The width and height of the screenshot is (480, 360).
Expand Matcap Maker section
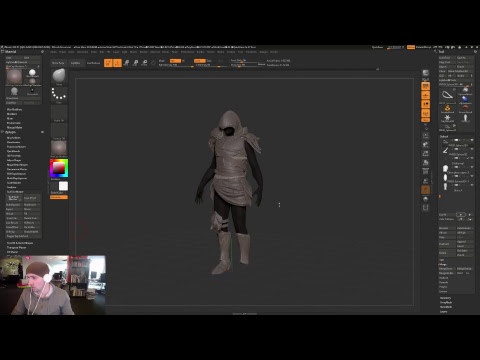[x=15, y=127]
